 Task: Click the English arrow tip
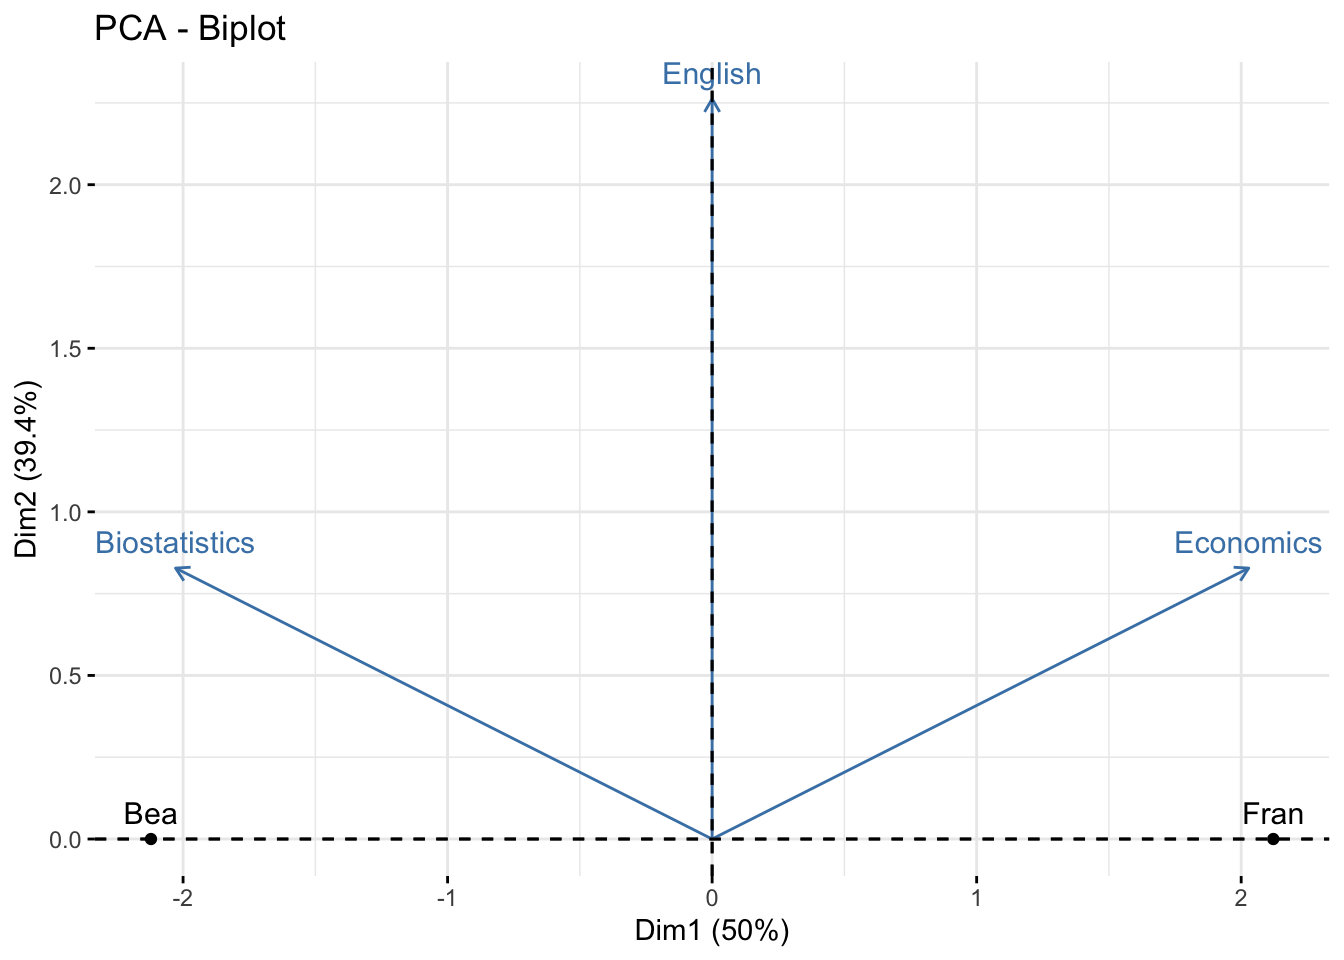(711, 100)
